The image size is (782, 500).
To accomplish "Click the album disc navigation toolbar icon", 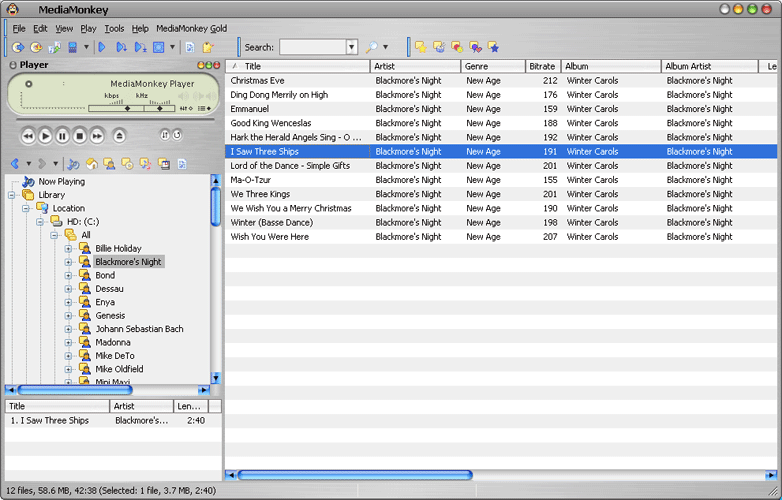I will (x=127, y=164).
